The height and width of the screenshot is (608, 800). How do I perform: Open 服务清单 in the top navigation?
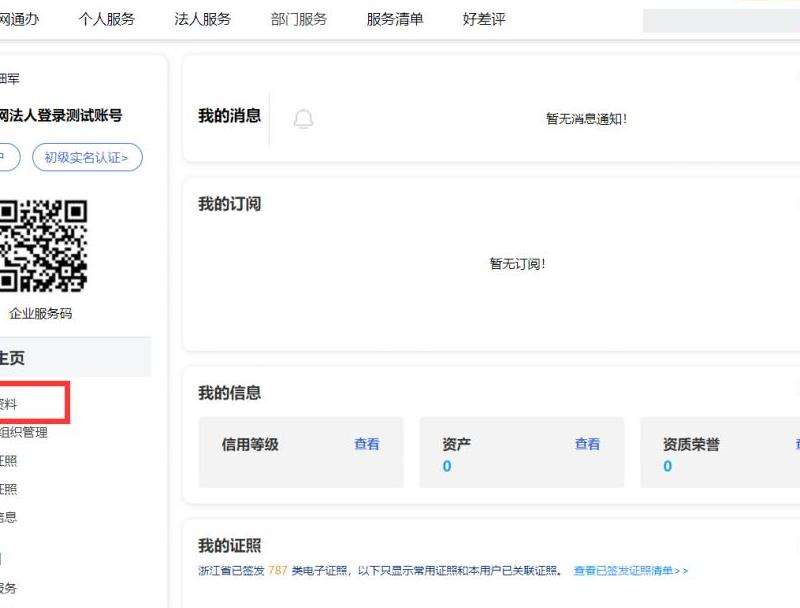point(394,19)
